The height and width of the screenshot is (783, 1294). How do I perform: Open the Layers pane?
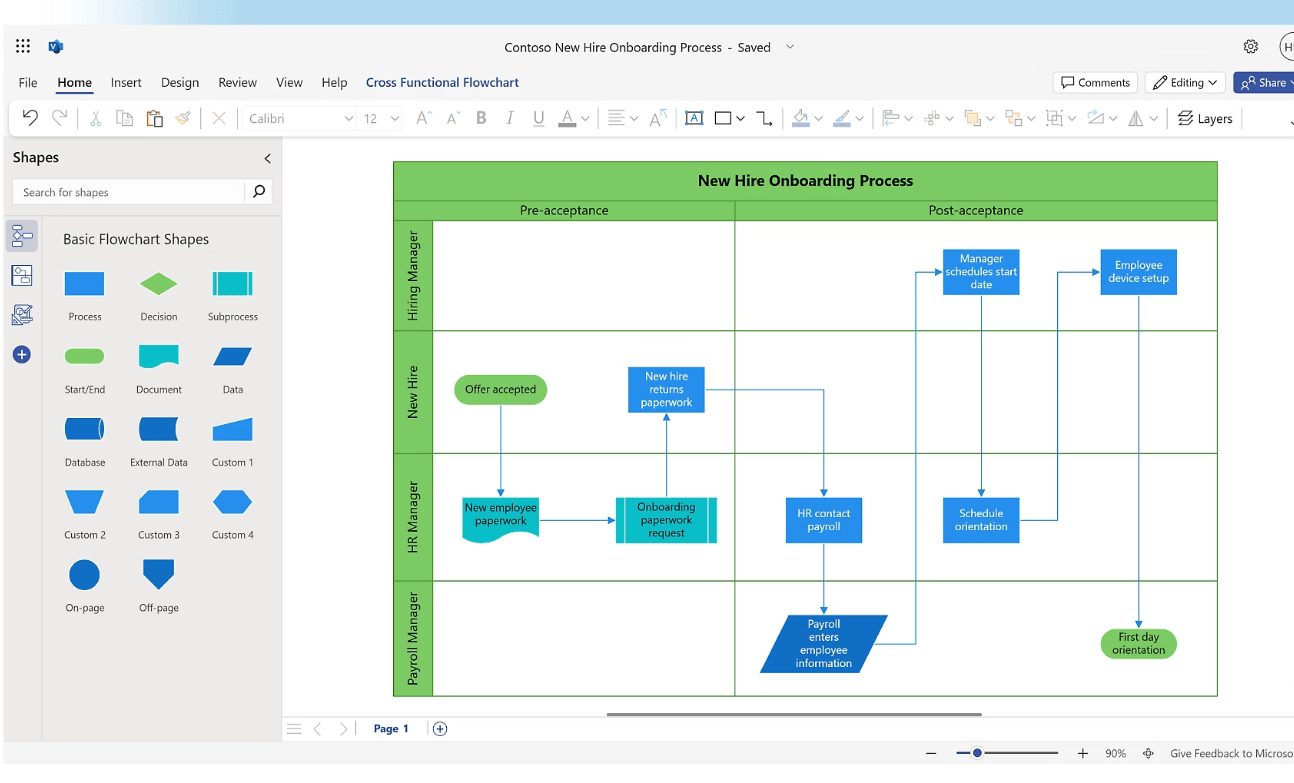[x=1205, y=118]
